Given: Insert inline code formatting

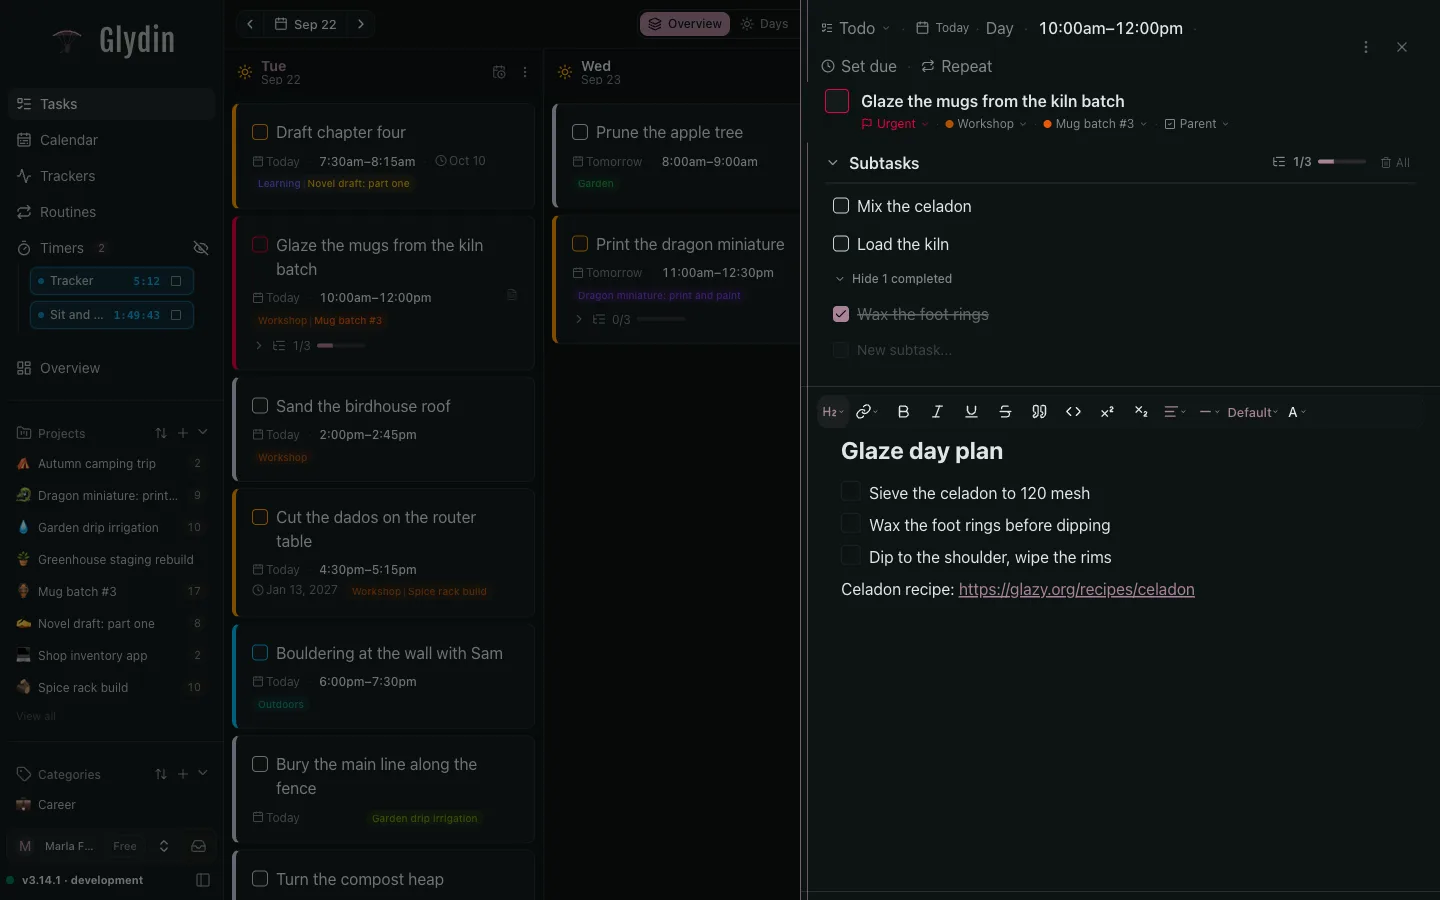Looking at the screenshot, I should [x=1073, y=412].
